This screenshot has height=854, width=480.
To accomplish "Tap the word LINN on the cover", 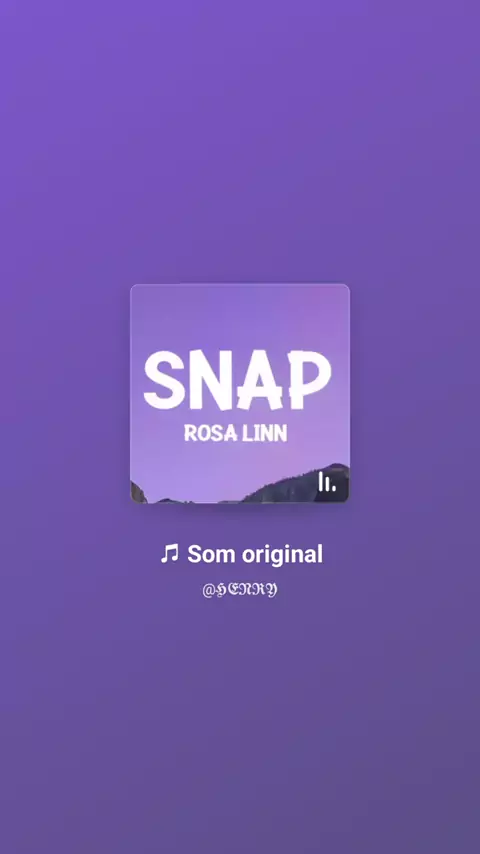I will click(264, 433).
